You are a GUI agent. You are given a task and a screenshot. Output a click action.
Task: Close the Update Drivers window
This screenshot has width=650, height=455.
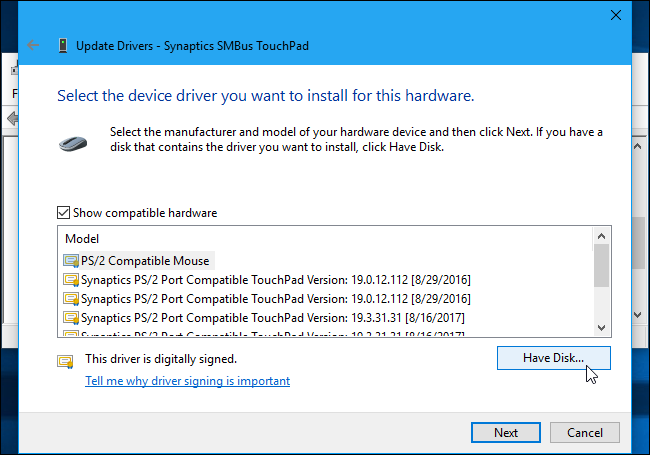tap(612, 17)
